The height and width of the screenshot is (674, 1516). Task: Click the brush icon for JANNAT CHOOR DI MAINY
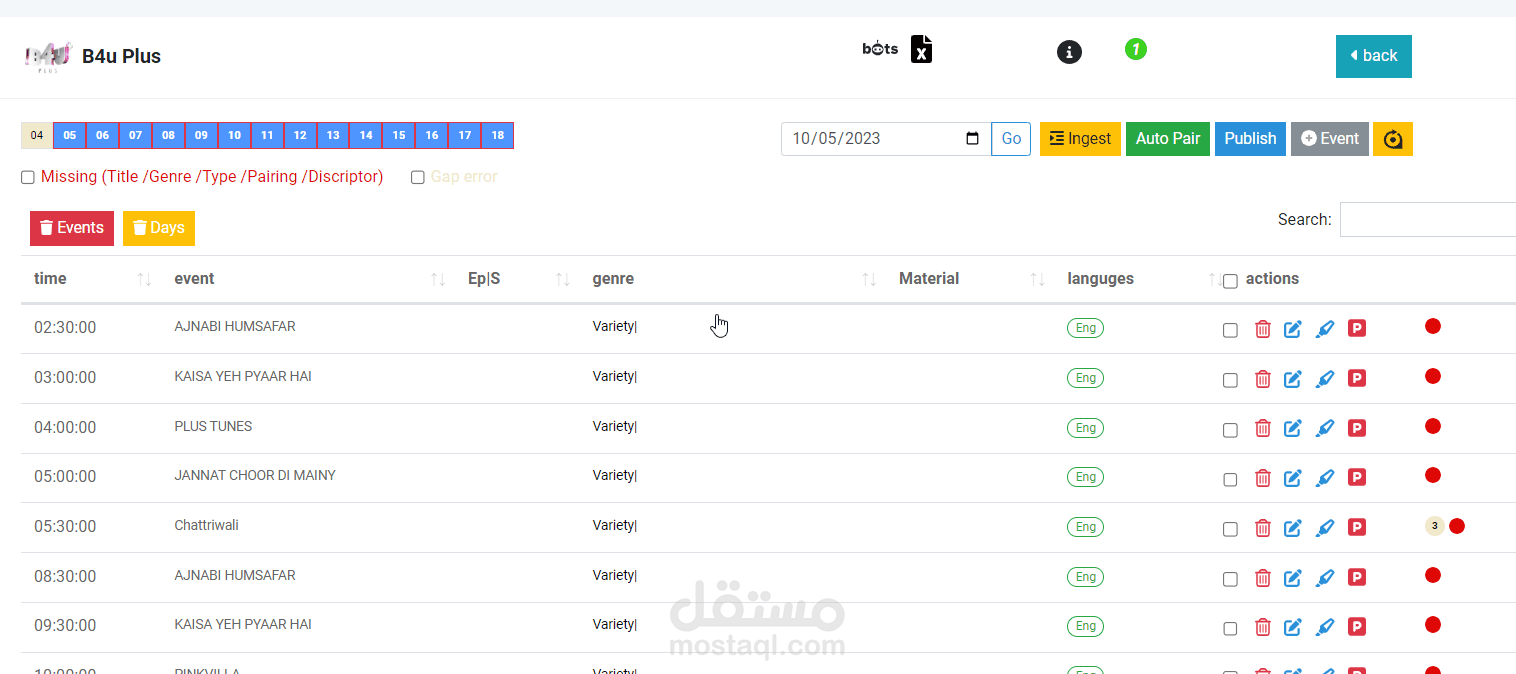coord(1325,477)
